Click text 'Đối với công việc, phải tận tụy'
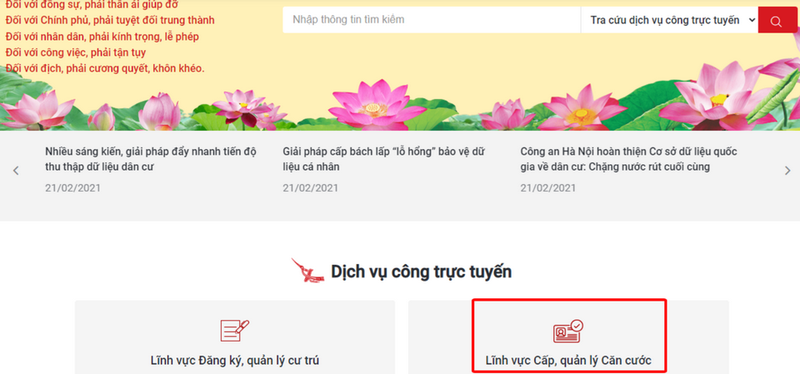 coord(76,53)
